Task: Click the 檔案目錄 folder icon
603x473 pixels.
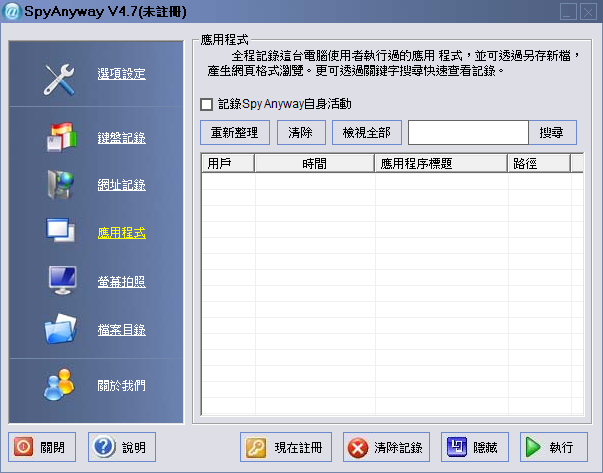Action: pyautogui.click(x=60, y=329)
